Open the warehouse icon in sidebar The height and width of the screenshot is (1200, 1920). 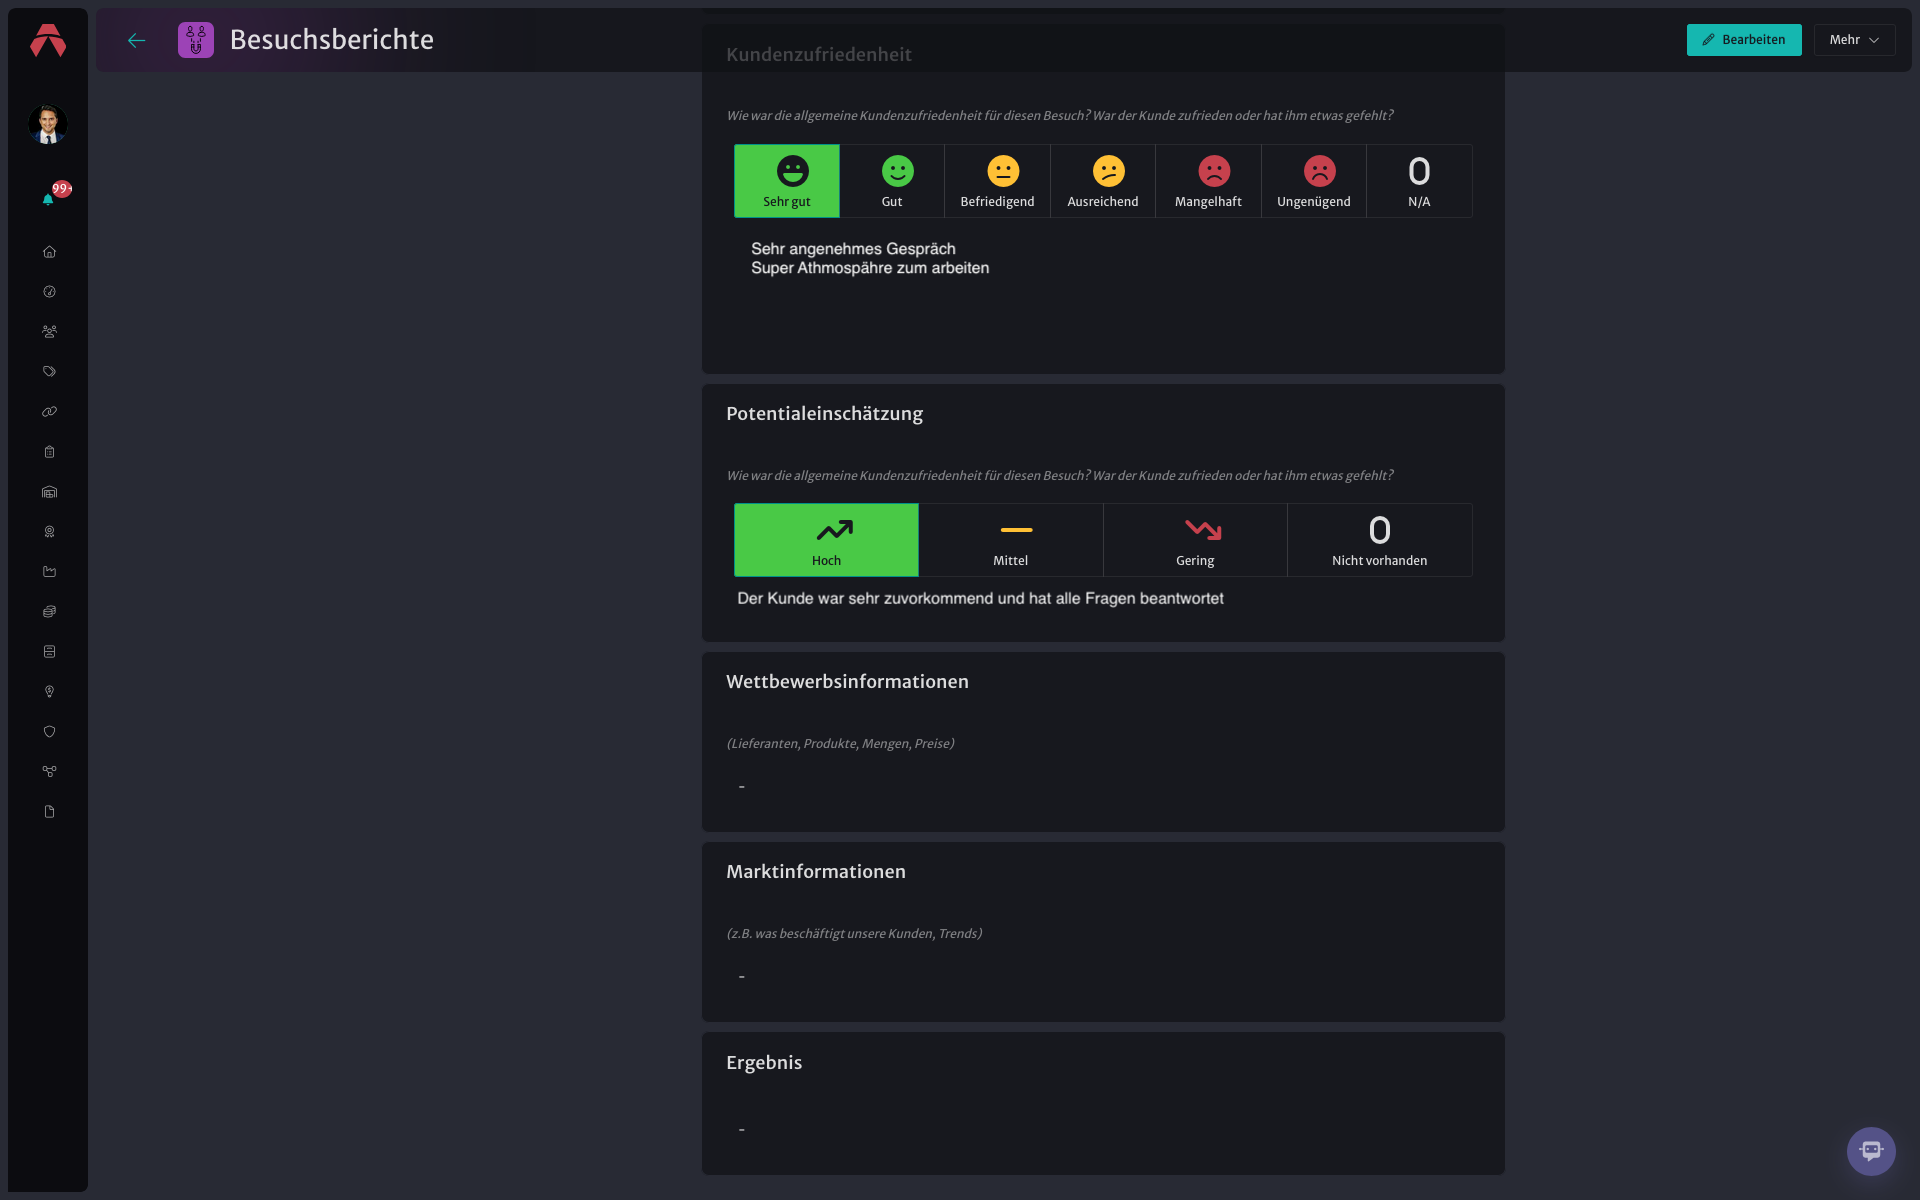tap(49, 492)
